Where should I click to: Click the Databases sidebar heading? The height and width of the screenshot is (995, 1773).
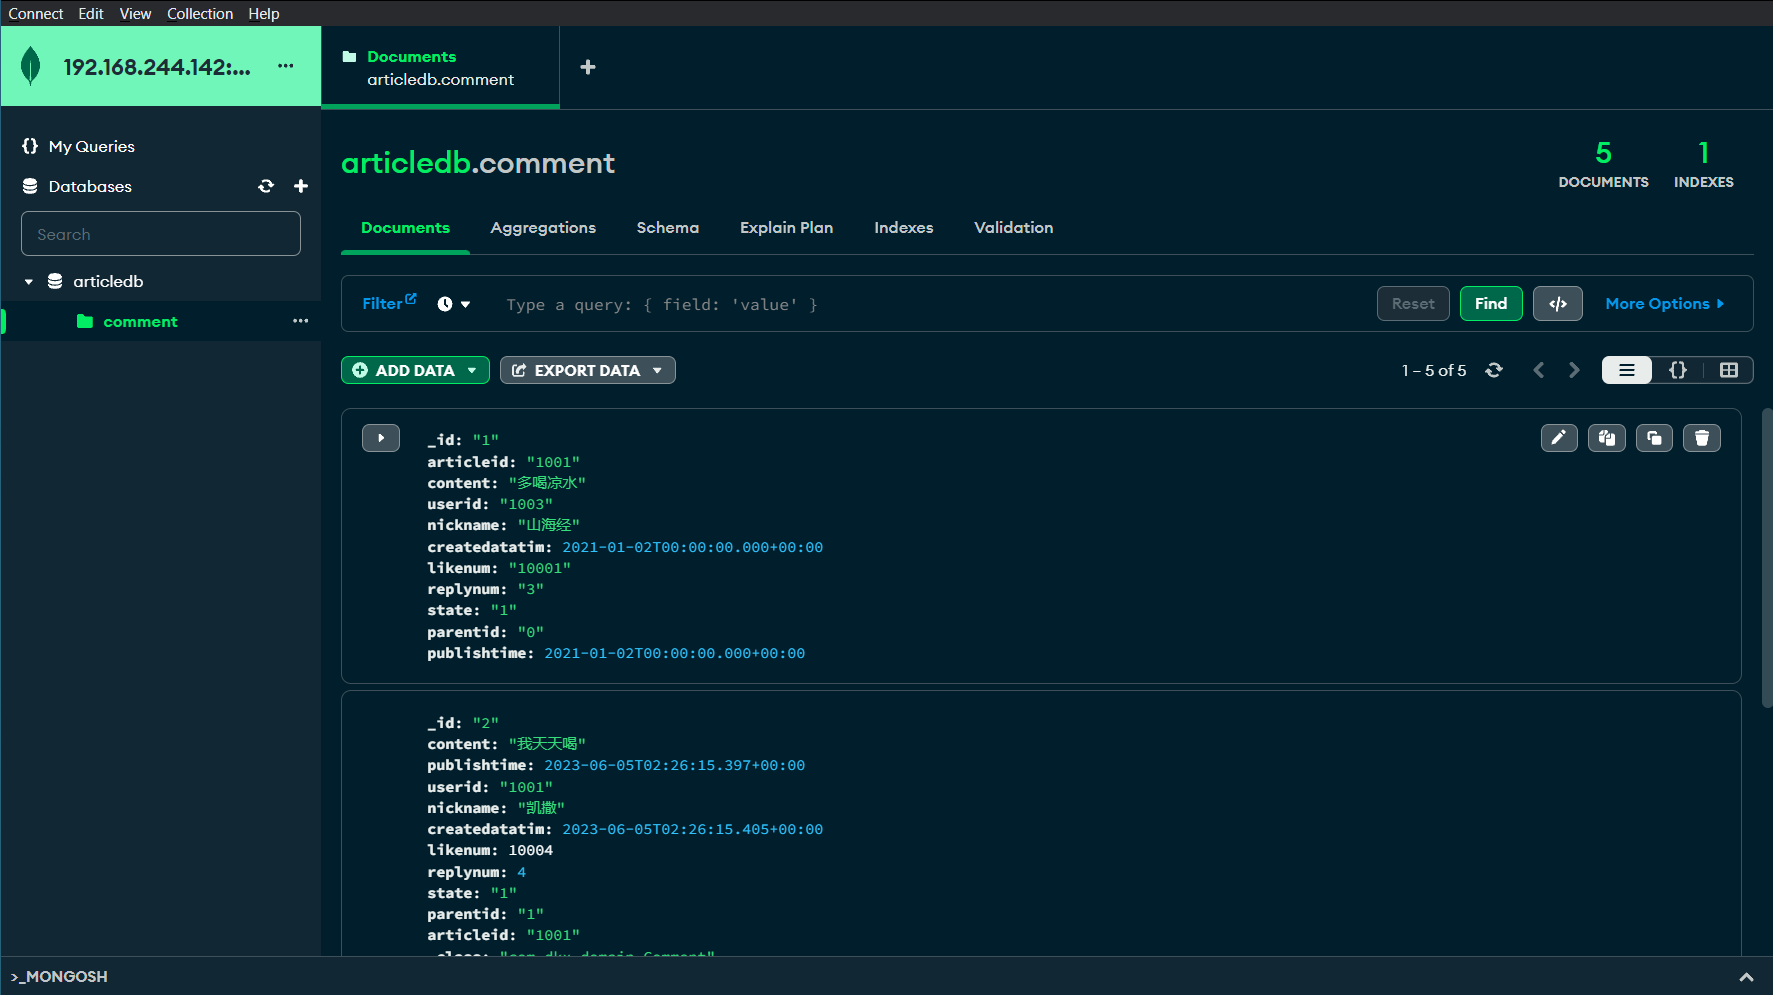[x=90, y=186]
